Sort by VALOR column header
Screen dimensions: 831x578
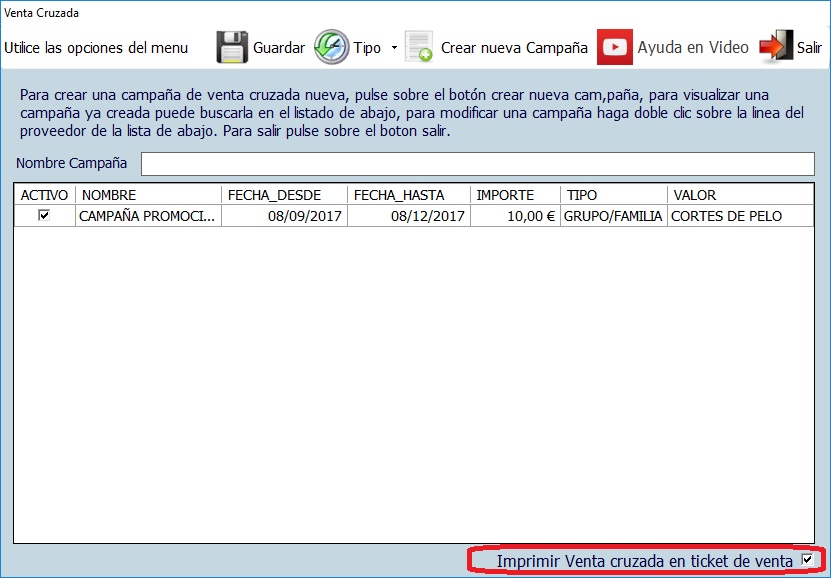click(740, 195)
